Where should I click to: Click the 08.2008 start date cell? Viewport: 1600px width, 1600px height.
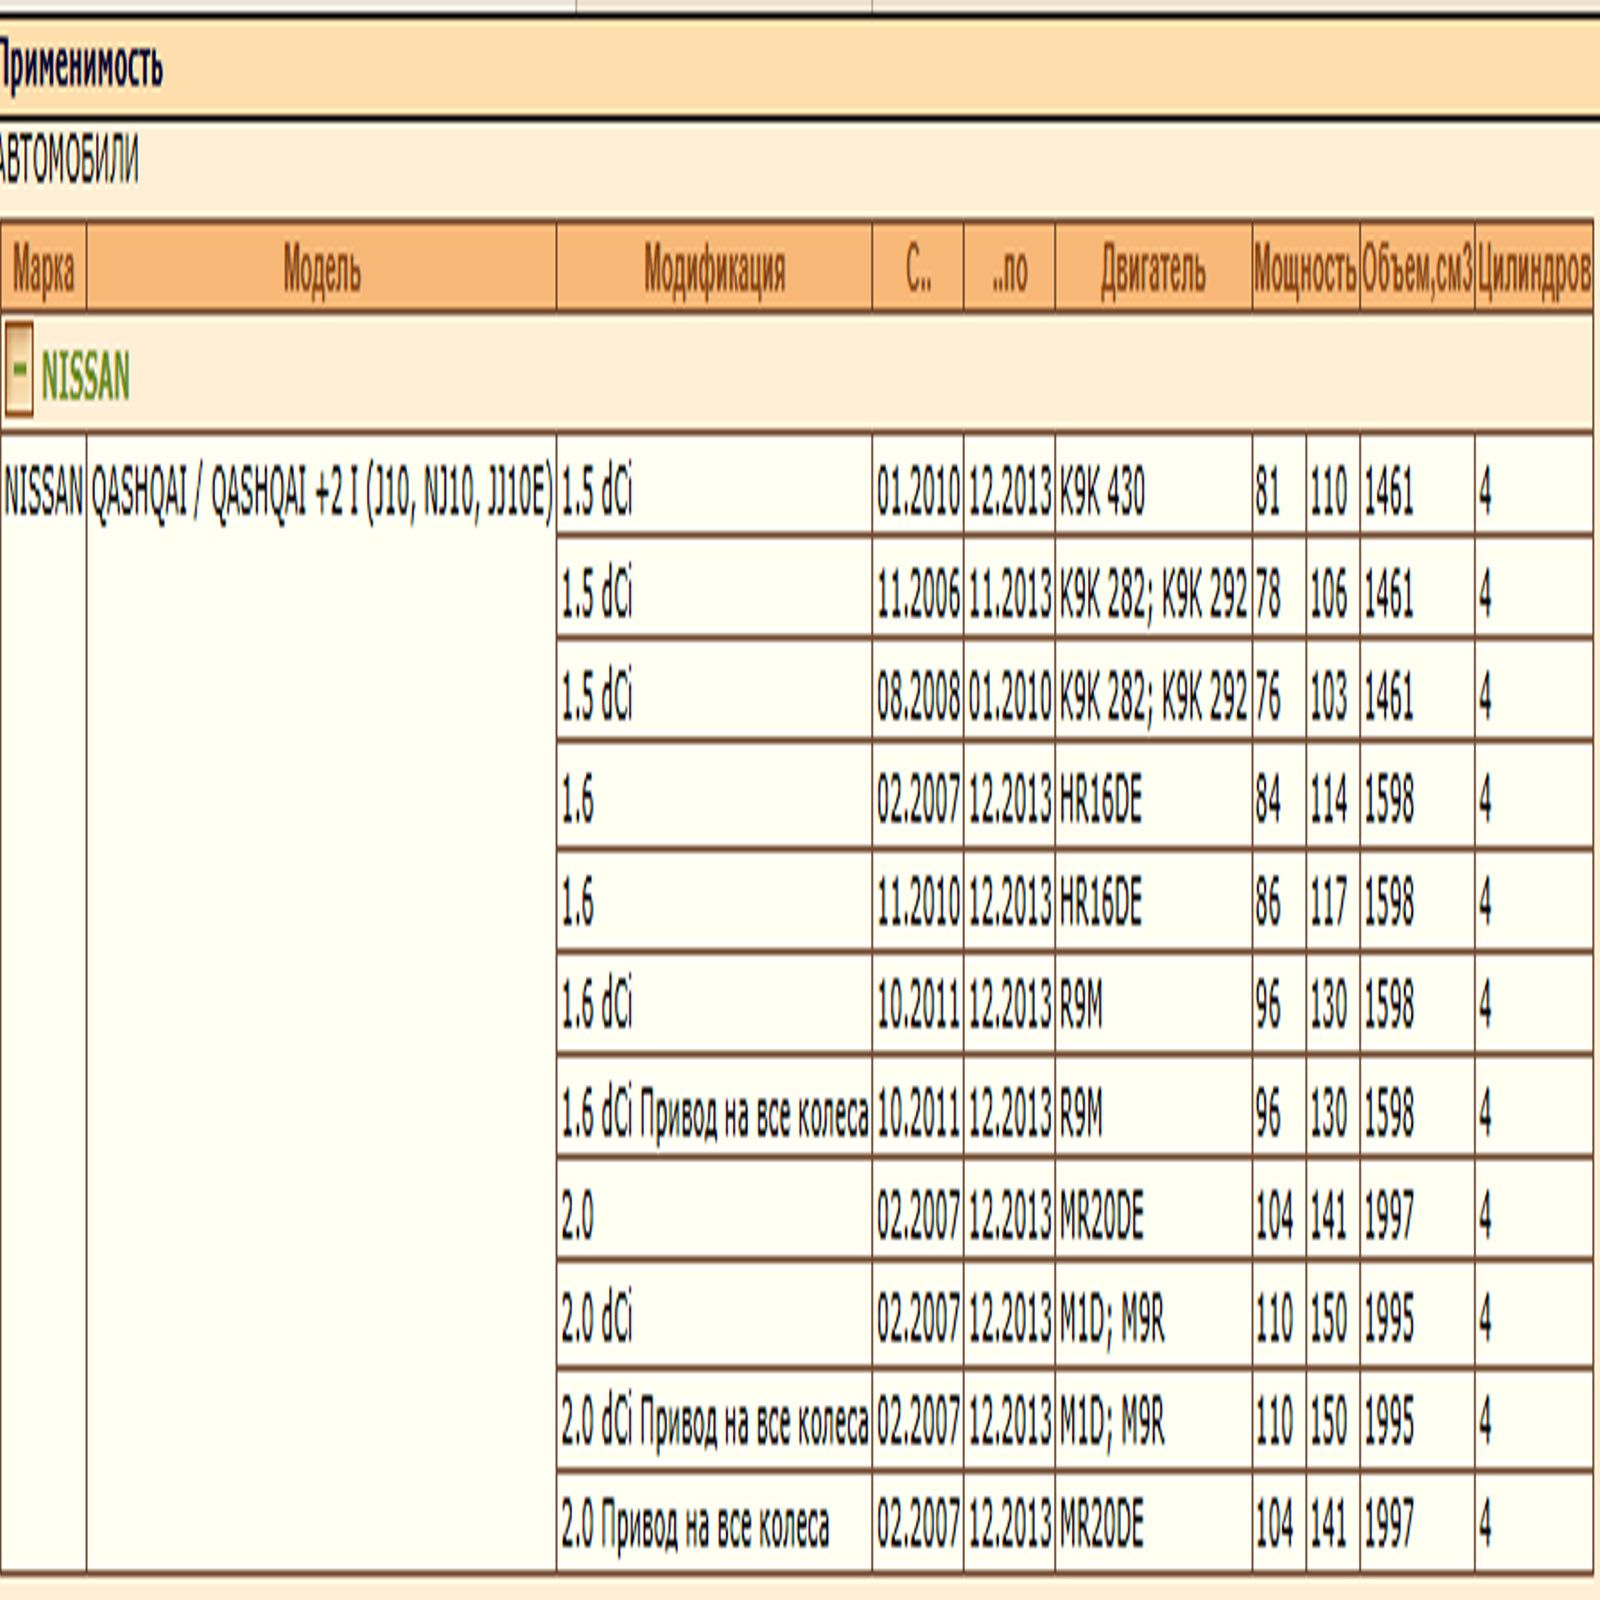[x=918, y=697]
